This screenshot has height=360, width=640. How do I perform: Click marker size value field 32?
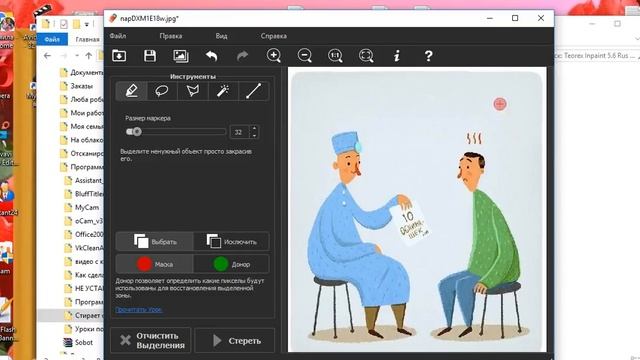click(x=239, y=132)
